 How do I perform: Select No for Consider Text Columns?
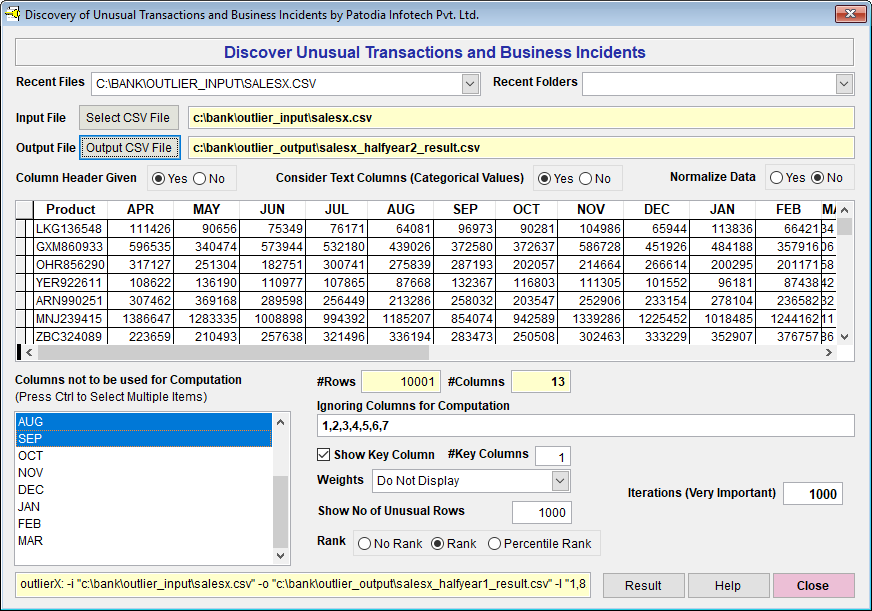[x=586, y=179]
